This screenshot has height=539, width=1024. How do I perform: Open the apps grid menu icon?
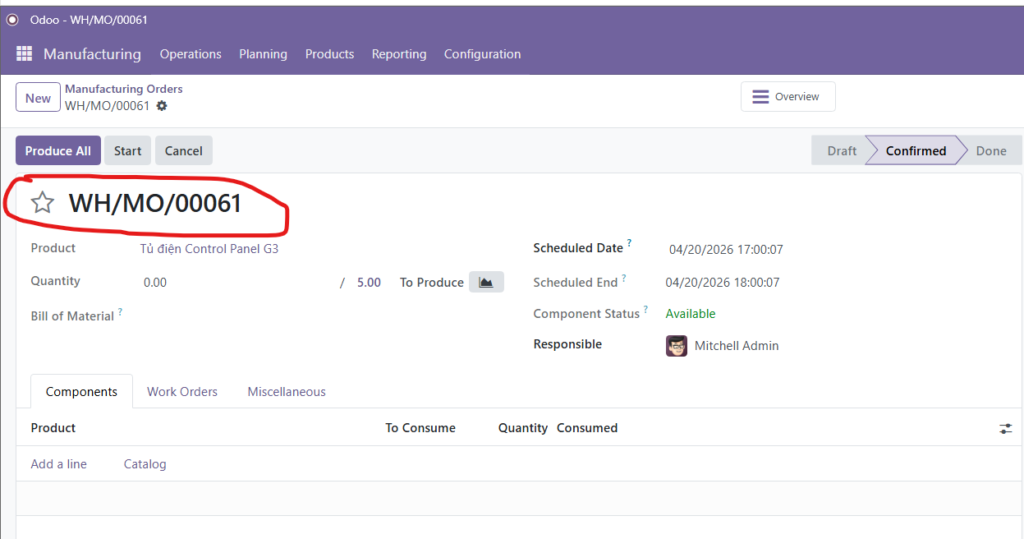[24, 54]
